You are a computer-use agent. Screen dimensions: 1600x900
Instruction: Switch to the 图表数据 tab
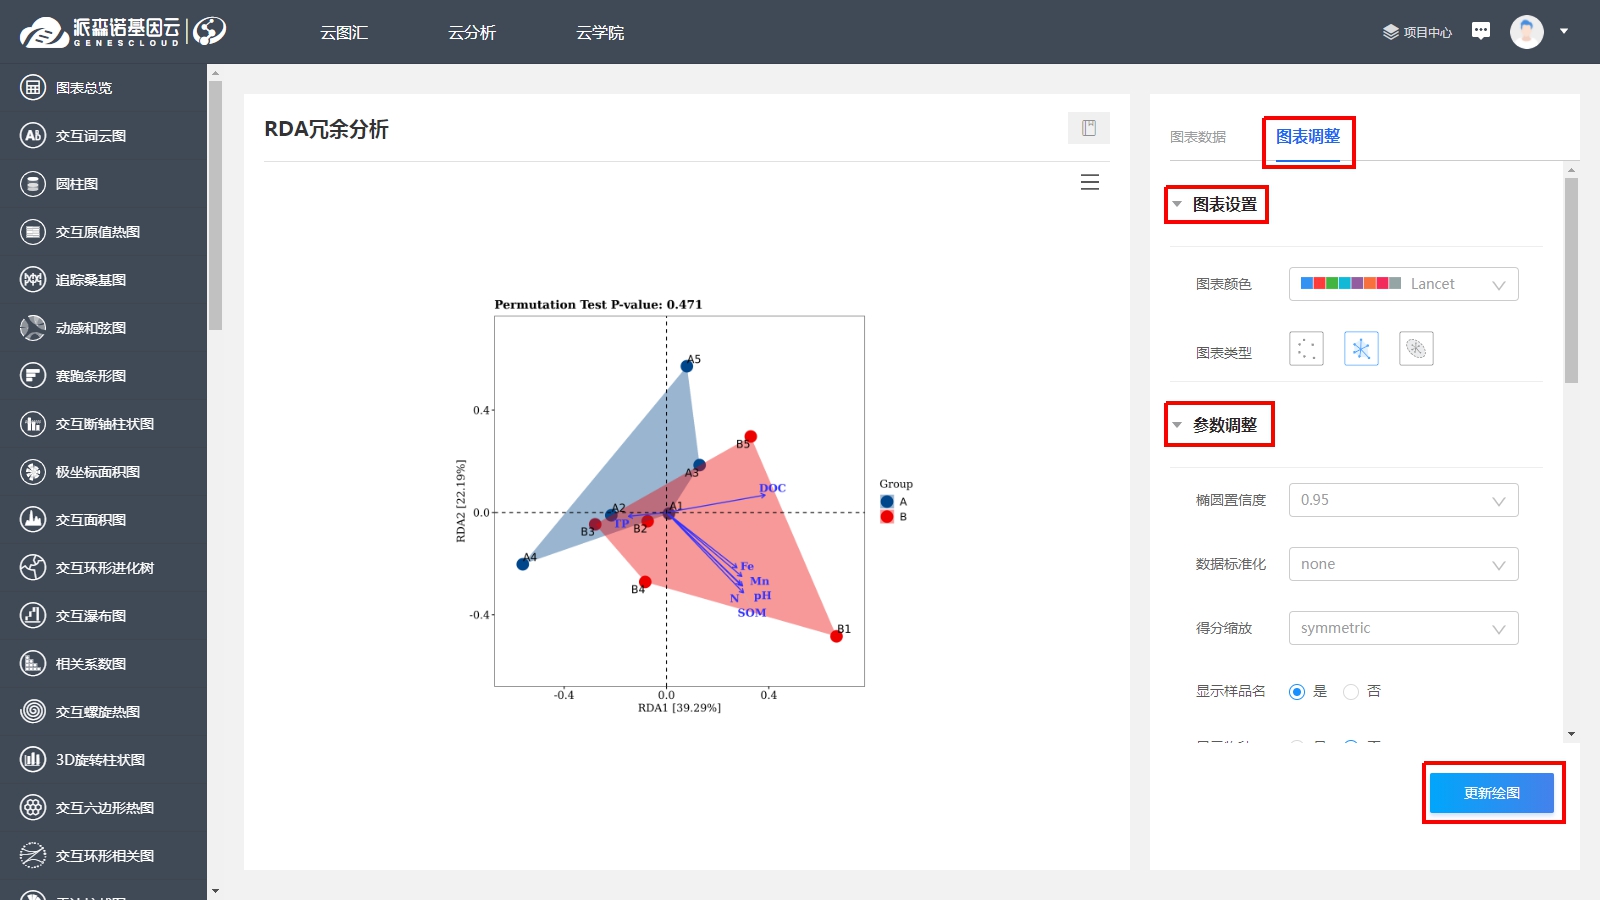[1198, 137]
